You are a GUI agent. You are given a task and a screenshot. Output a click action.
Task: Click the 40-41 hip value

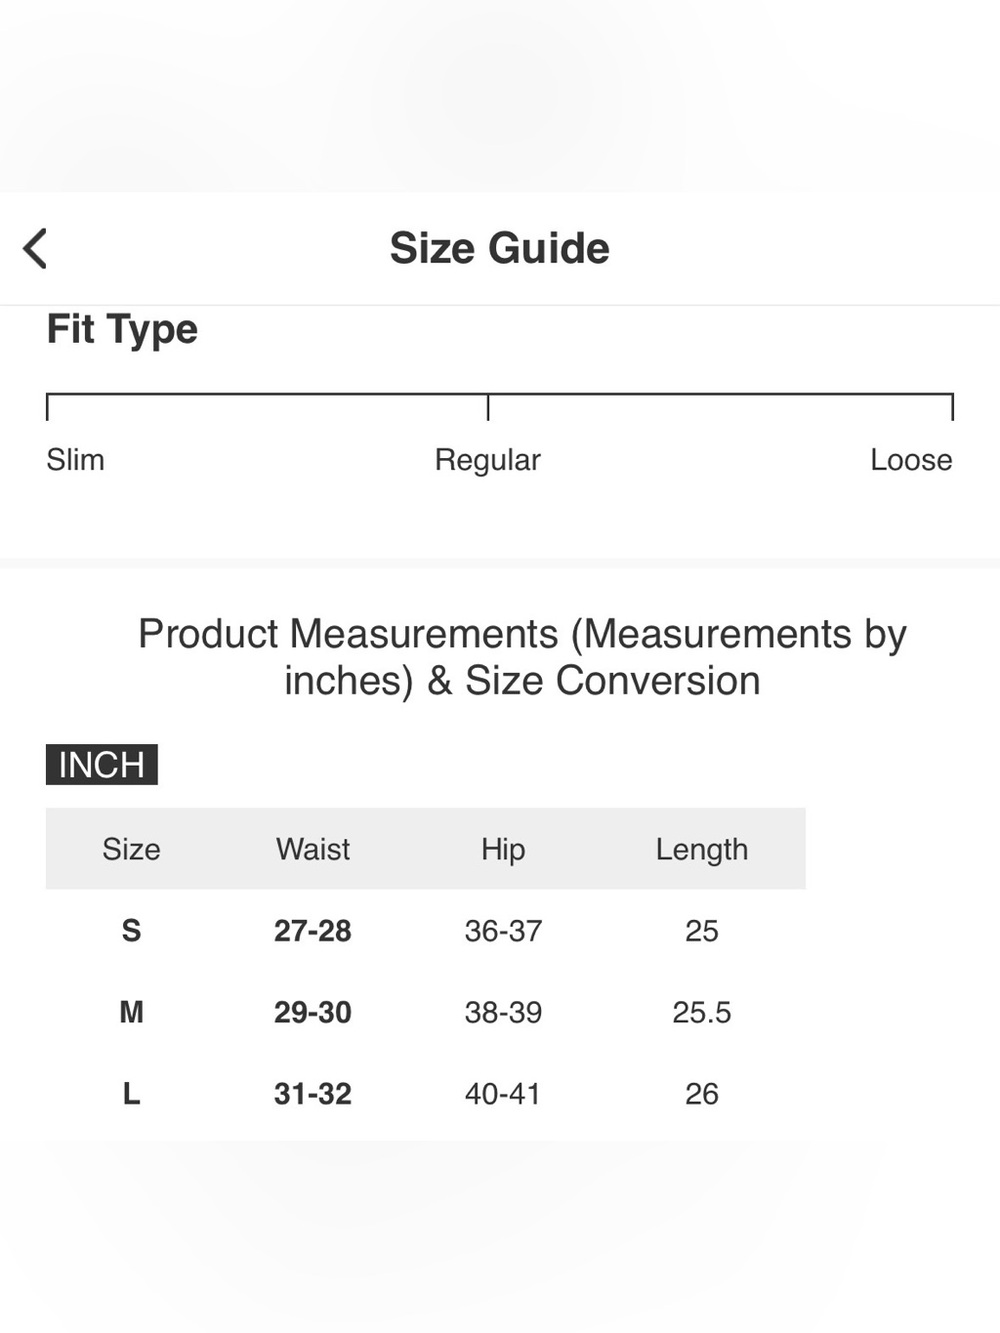(503, 1094)
